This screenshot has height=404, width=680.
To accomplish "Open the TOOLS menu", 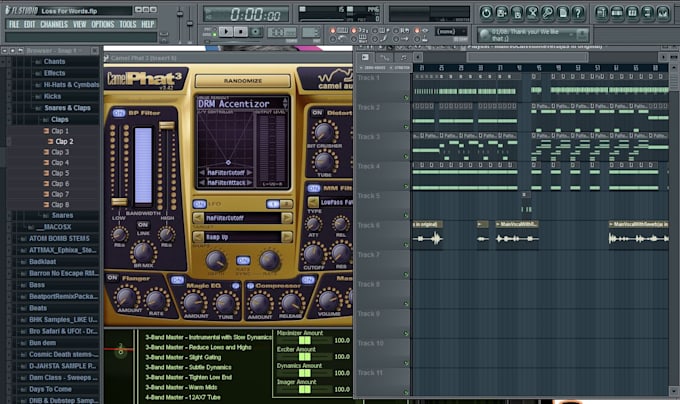I will pos(128,24).
